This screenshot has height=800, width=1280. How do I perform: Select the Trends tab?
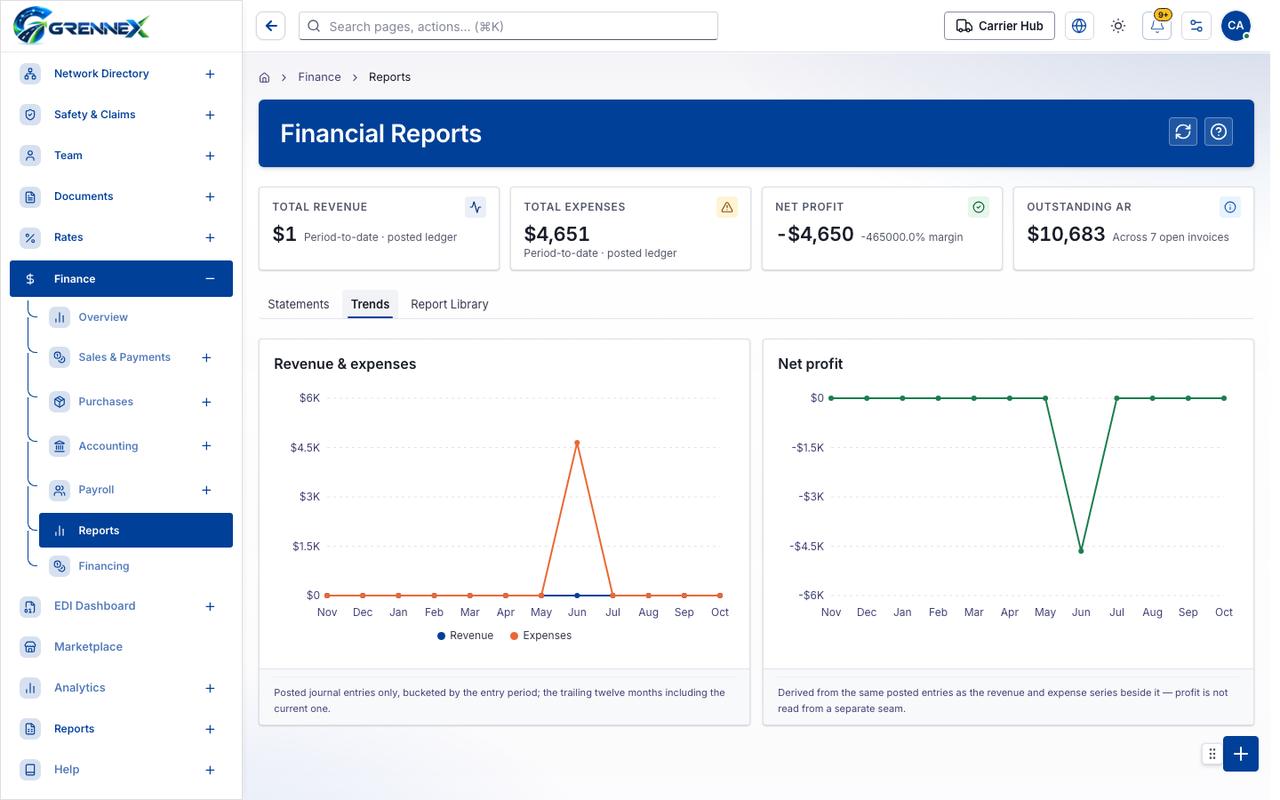coord(370,304)
